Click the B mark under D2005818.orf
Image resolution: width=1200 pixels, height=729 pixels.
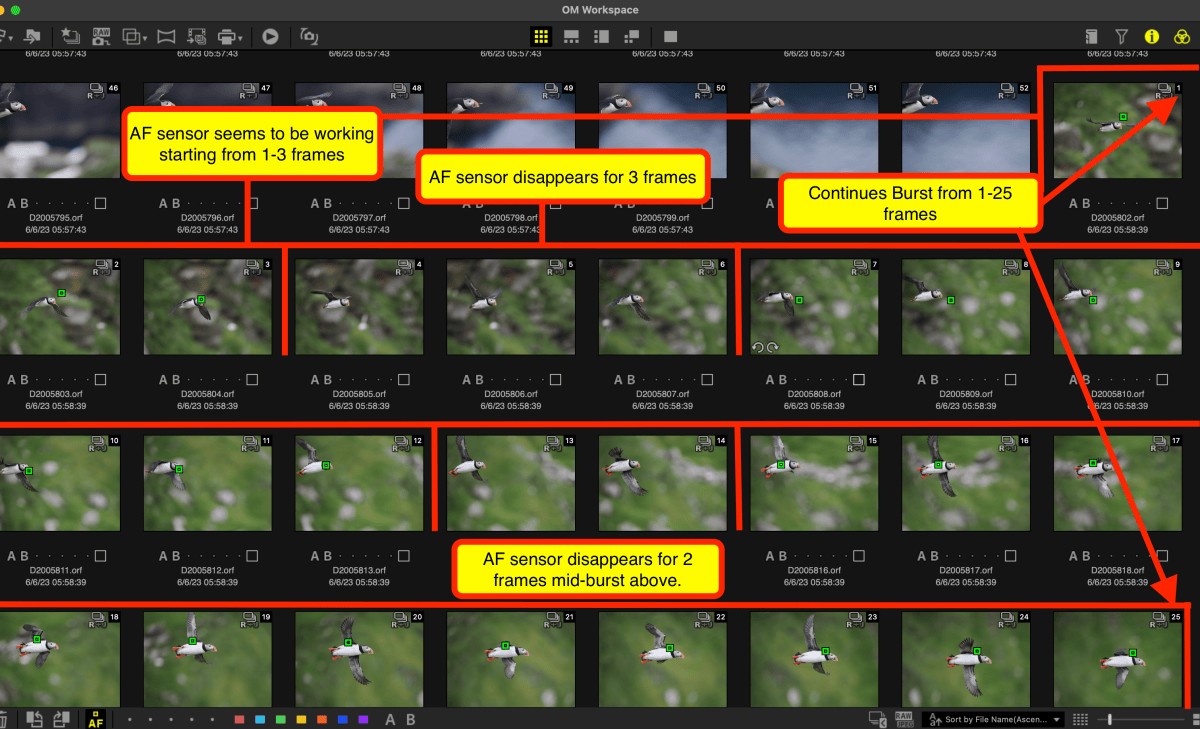point(1088,556)
